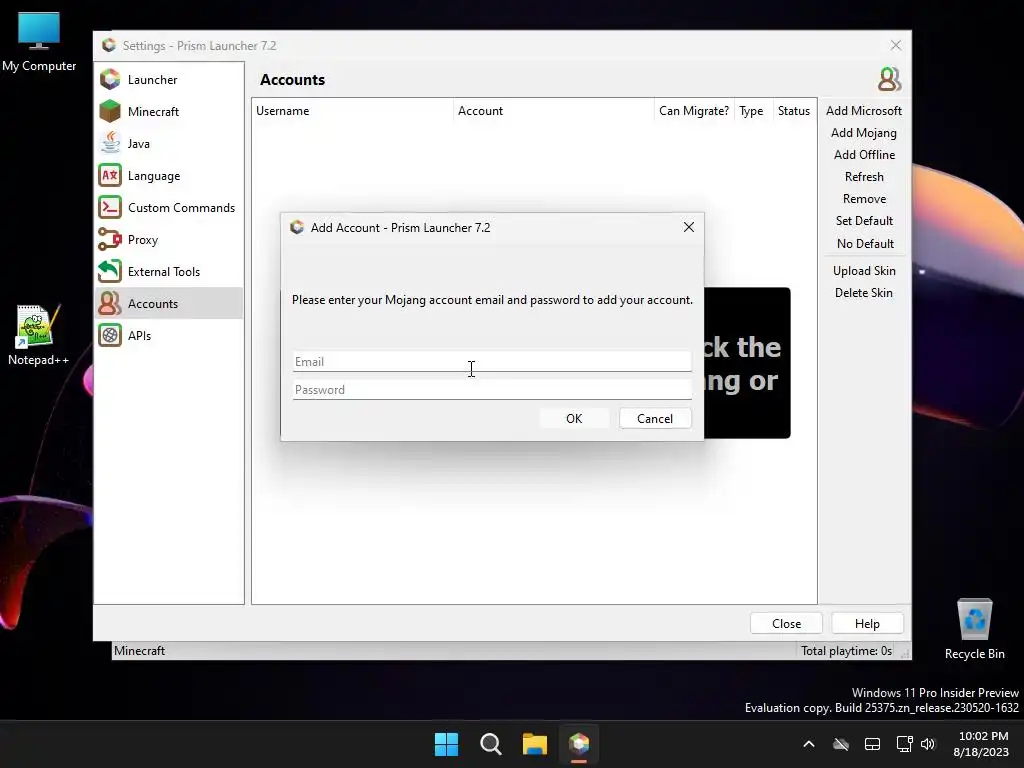
Task: Focus the Password input field
Action: pos(492,390)
